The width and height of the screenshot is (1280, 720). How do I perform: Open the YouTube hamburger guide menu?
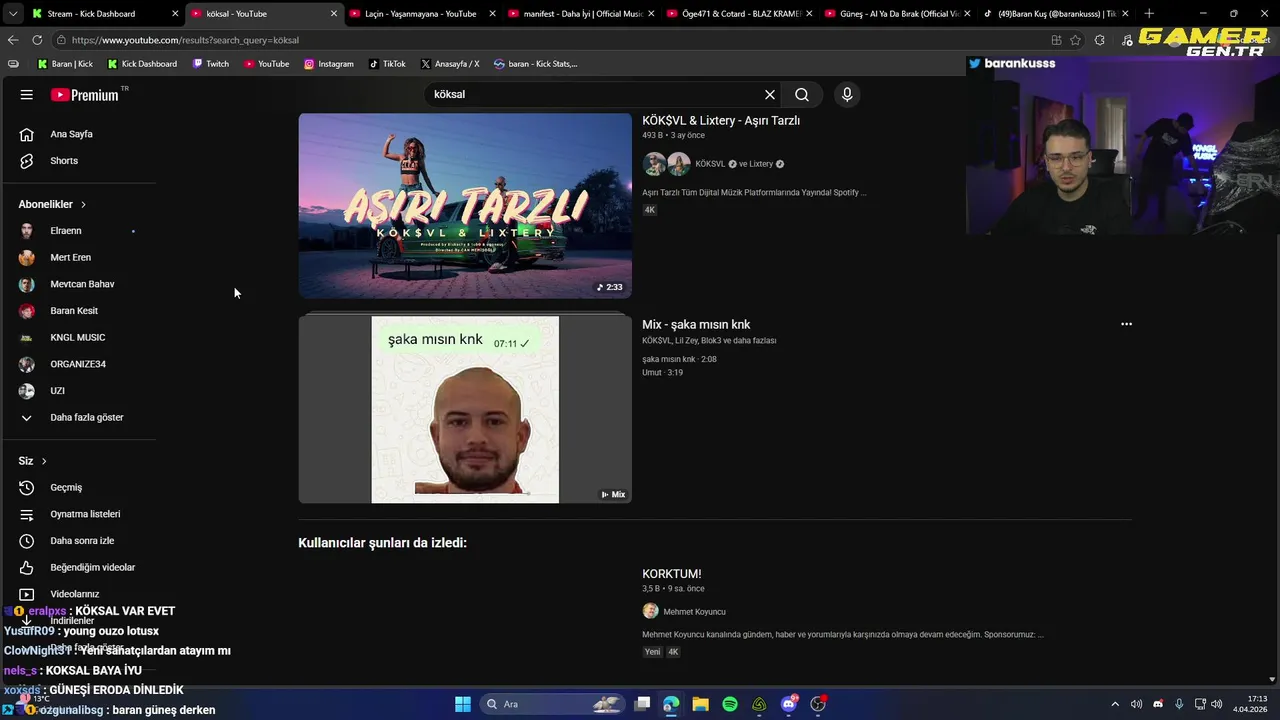[27, 95]
